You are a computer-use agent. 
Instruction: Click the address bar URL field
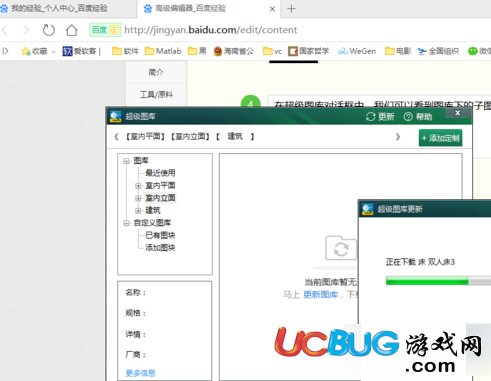(x=211, y=30)
